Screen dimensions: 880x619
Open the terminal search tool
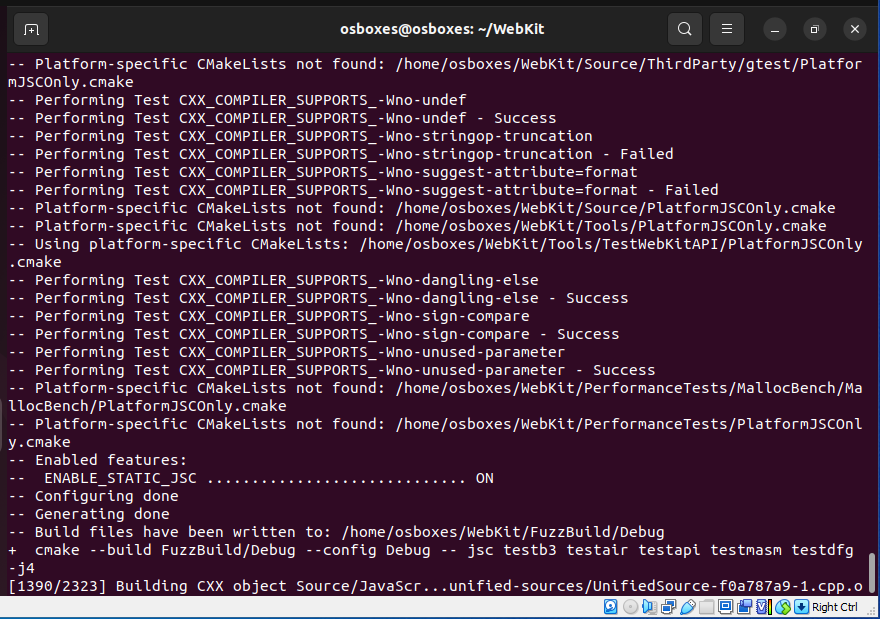point(685,29)
